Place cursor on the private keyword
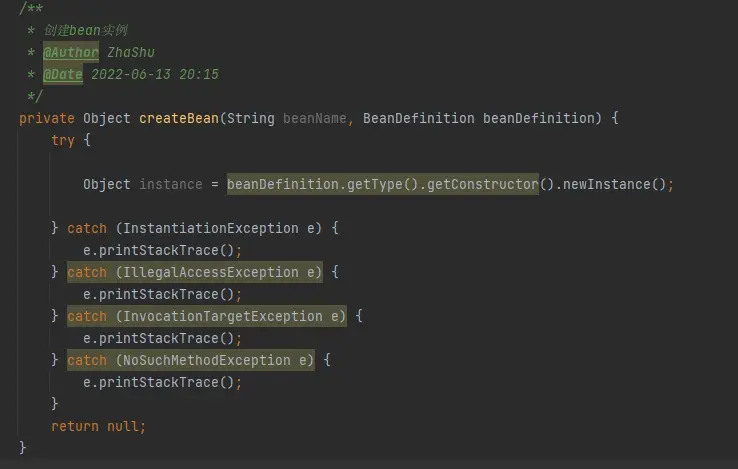The width and height of the screenshot is (738, 469). (47, 118)
